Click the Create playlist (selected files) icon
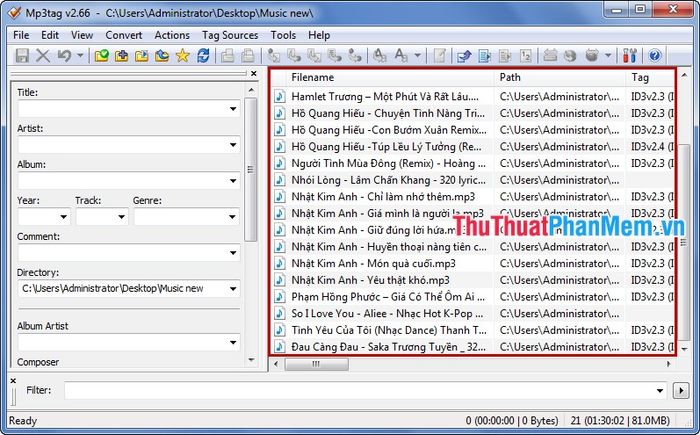 pos(505,56)
